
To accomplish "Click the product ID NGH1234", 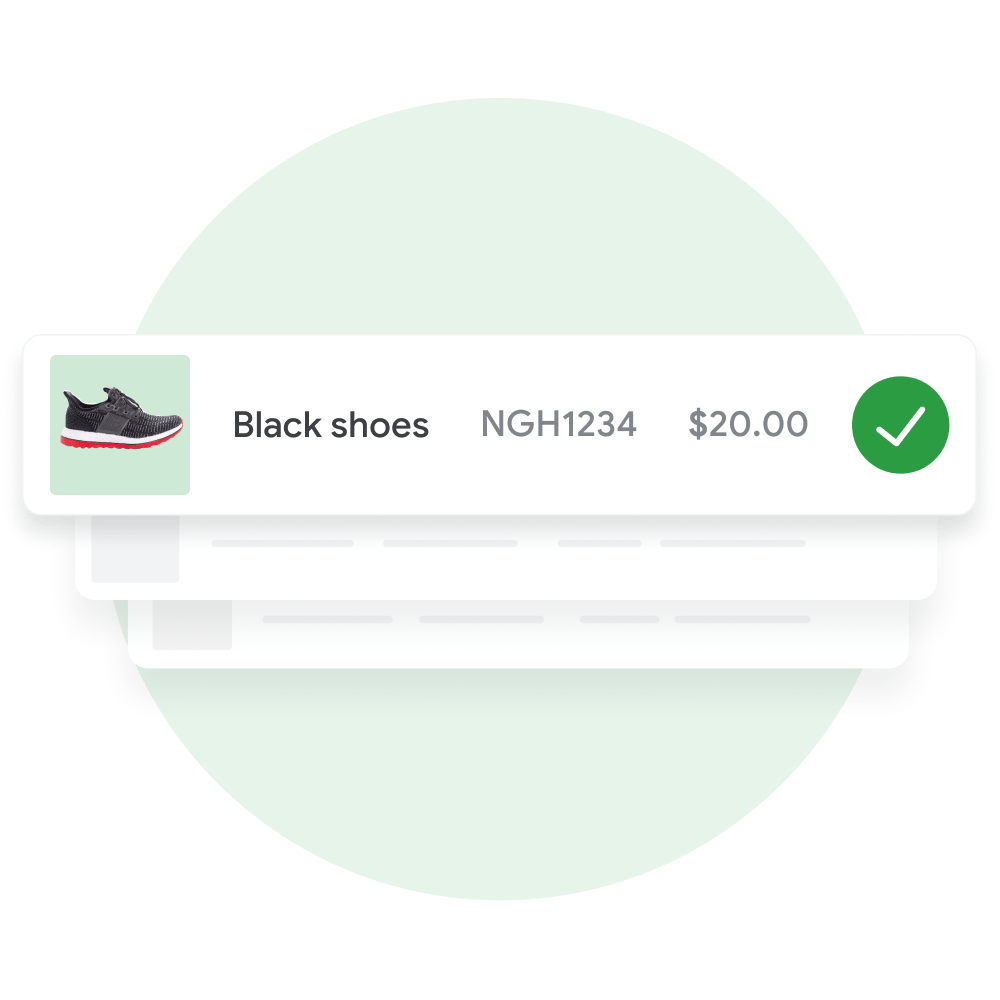I will pos(559,424).
